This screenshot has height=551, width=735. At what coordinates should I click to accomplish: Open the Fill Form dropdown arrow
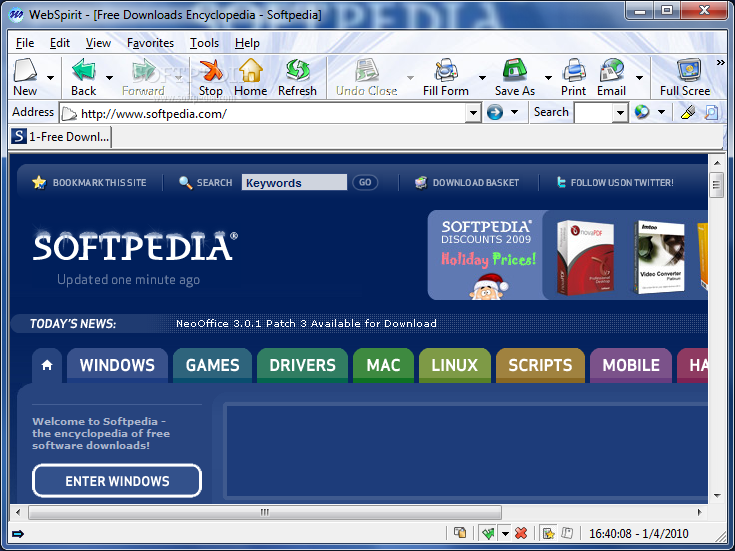pos(482,78)
